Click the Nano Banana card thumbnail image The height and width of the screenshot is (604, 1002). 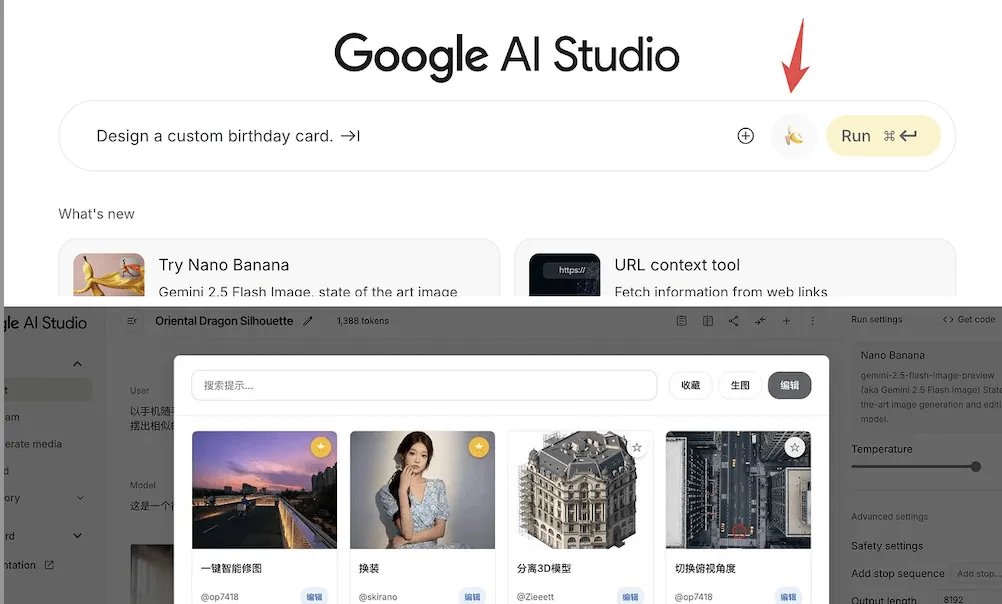click(x=109, y=275)
